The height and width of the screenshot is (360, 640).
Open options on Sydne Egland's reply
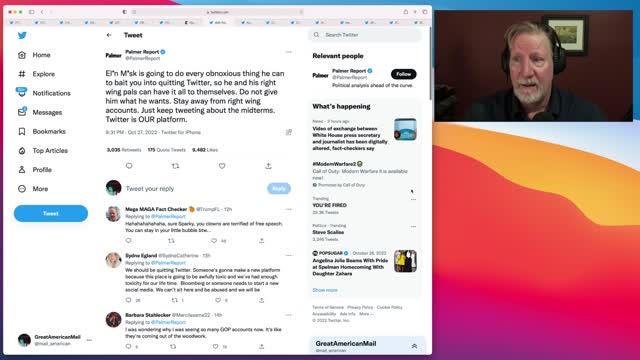coord(289,256)
